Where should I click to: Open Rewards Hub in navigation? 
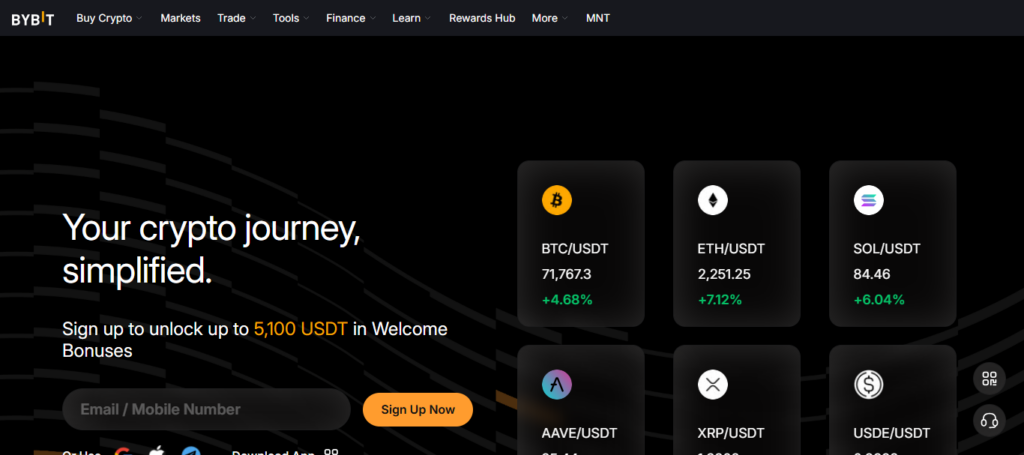pyautogui.click(x=482, y=18)
